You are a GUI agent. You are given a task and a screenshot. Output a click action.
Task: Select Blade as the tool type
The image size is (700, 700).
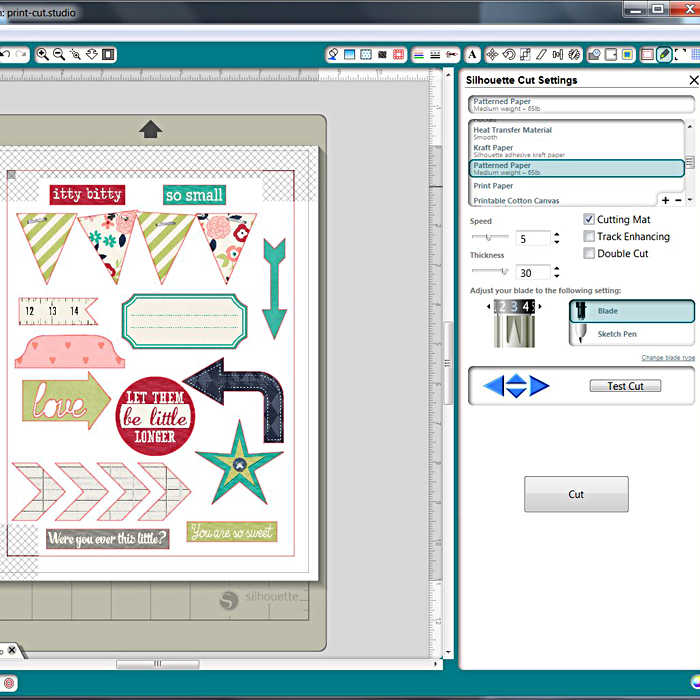click(x=632, y=311)
